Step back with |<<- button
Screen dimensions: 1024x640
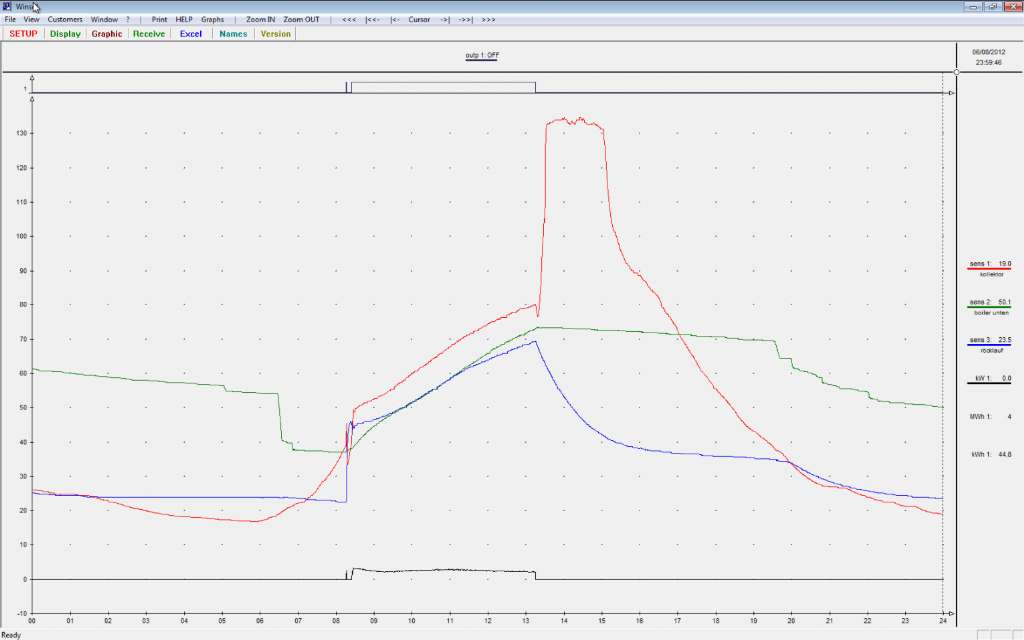373,20
